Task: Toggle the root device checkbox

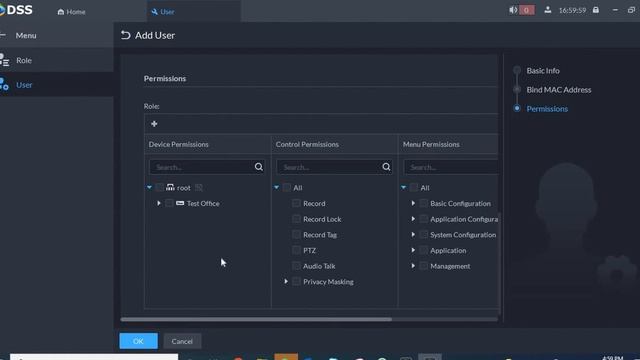Action: [x=159, y=187]
